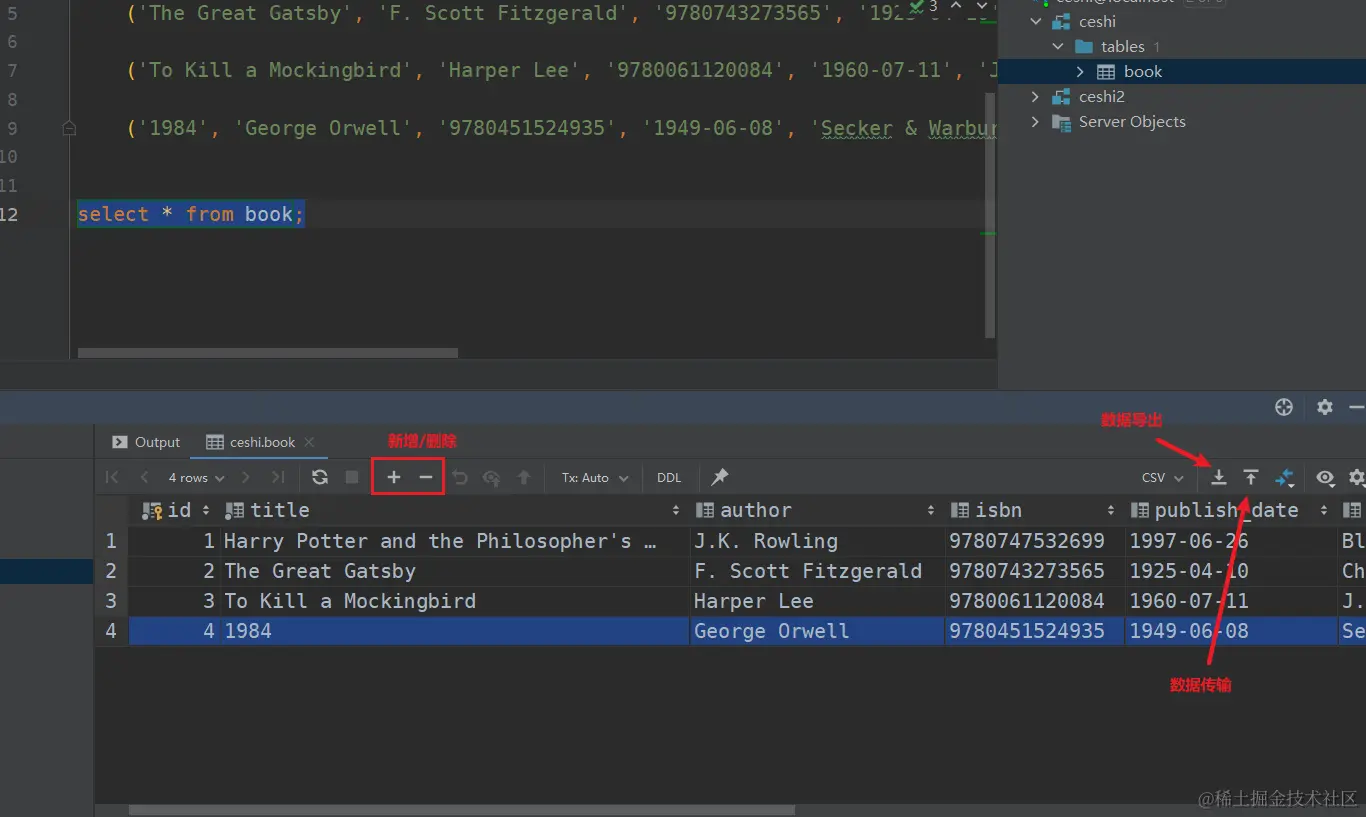This screenshot has width=1366, height=817.
Task: Click the upload arrow copy-to-database icon
Action: [x=1251, y=478]
